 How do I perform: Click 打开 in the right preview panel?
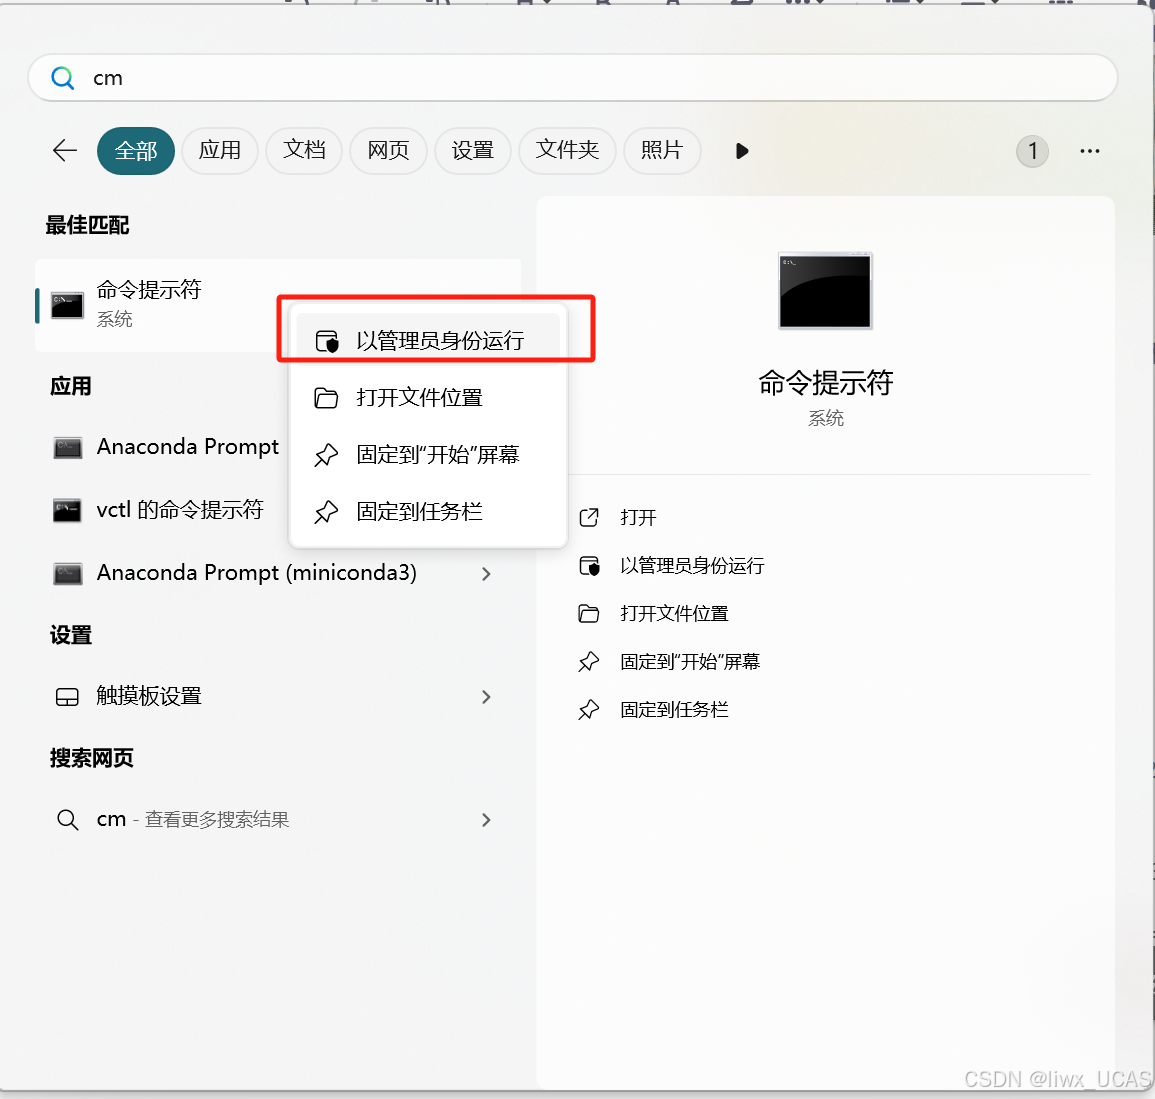tap(638, 517)
